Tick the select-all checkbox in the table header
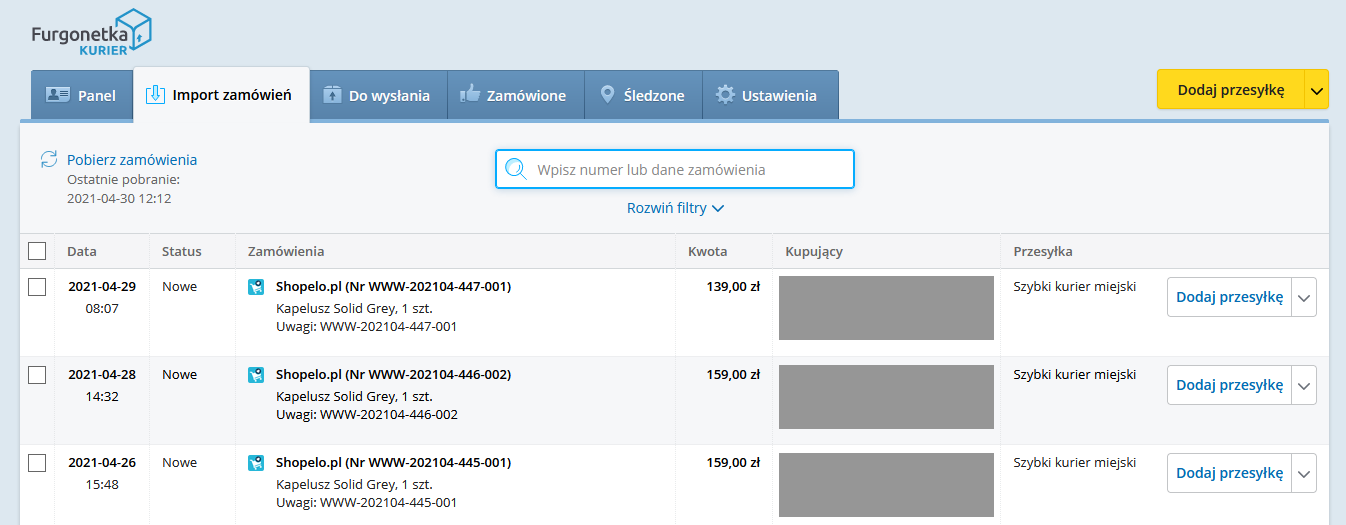Image resolution: width=1346 pixels, height=525 pixels. [37, 251]
